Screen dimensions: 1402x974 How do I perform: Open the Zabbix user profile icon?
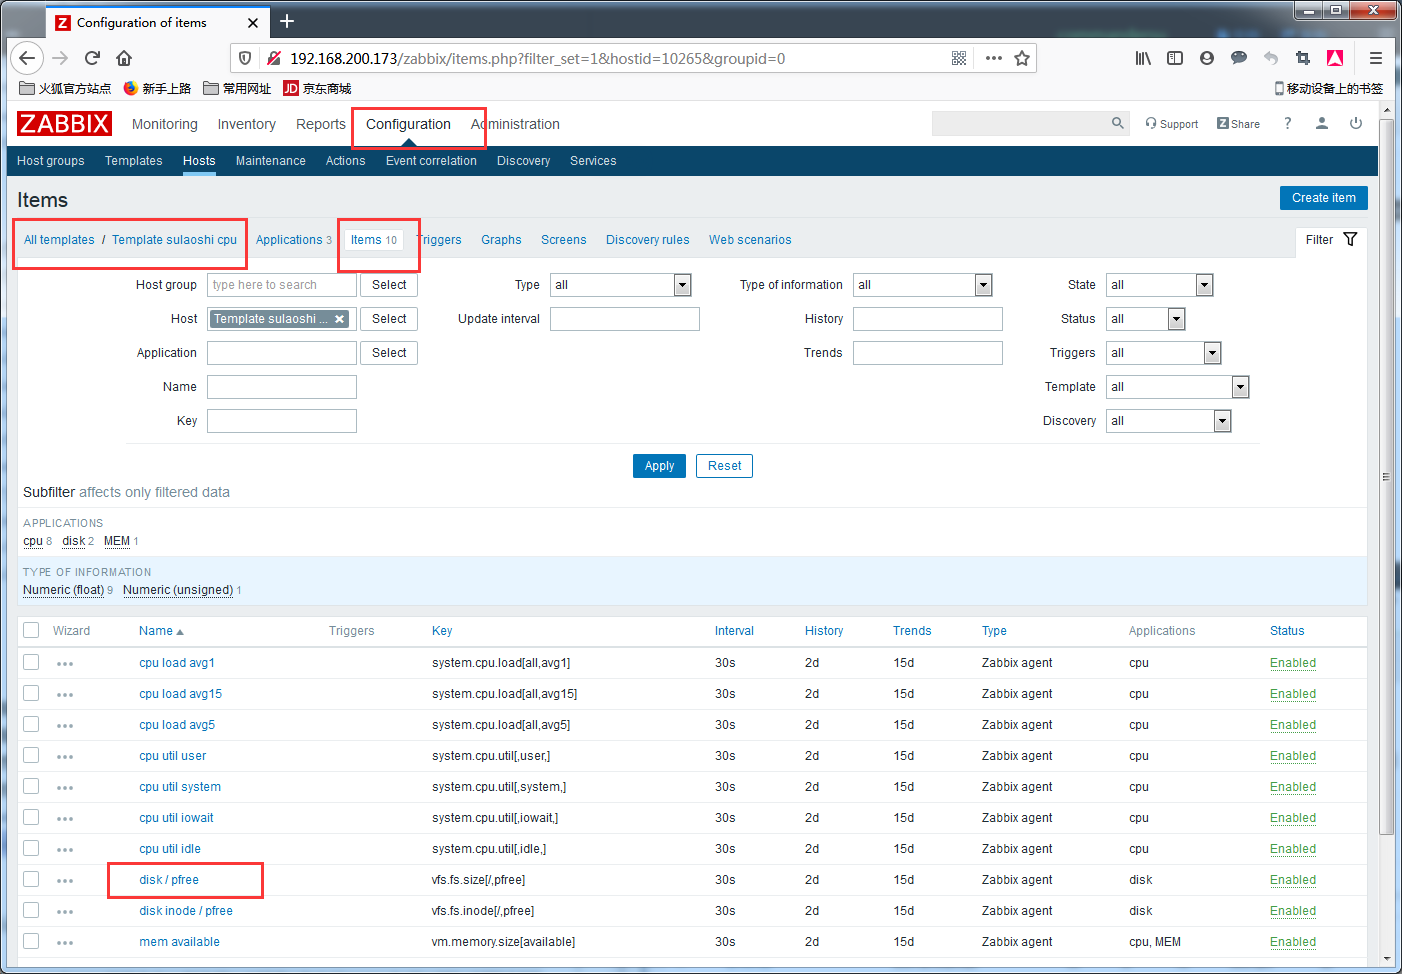pos(1322,123)
